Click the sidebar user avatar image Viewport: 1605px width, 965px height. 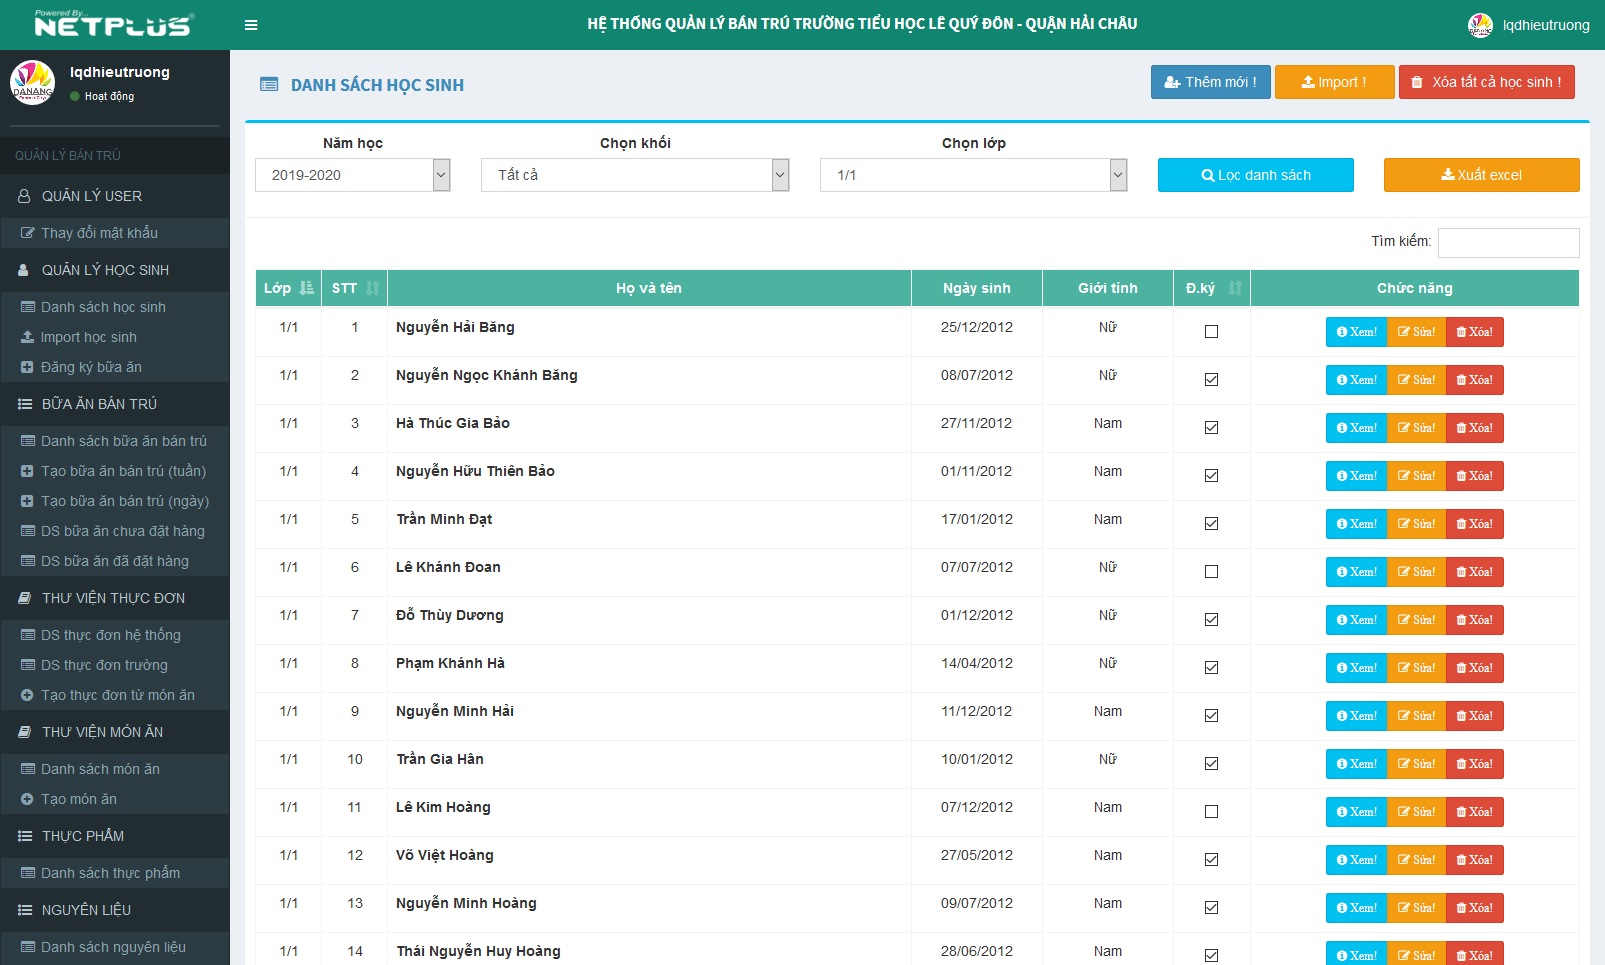32,82
